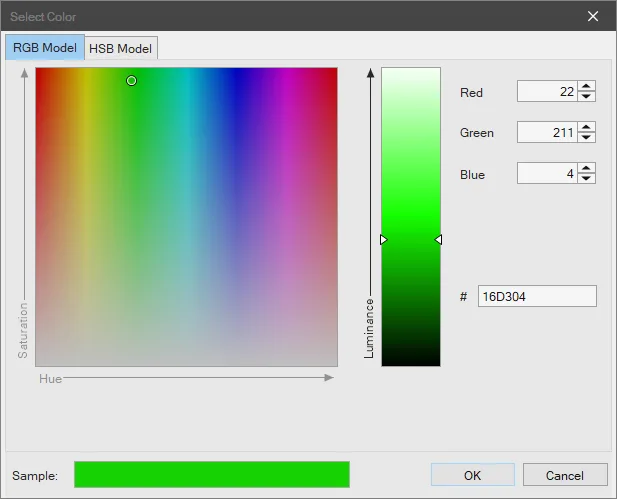This screenshot has width=617, height=499.
Task: Click the Blue label text
Action: [x=472, y=175]
